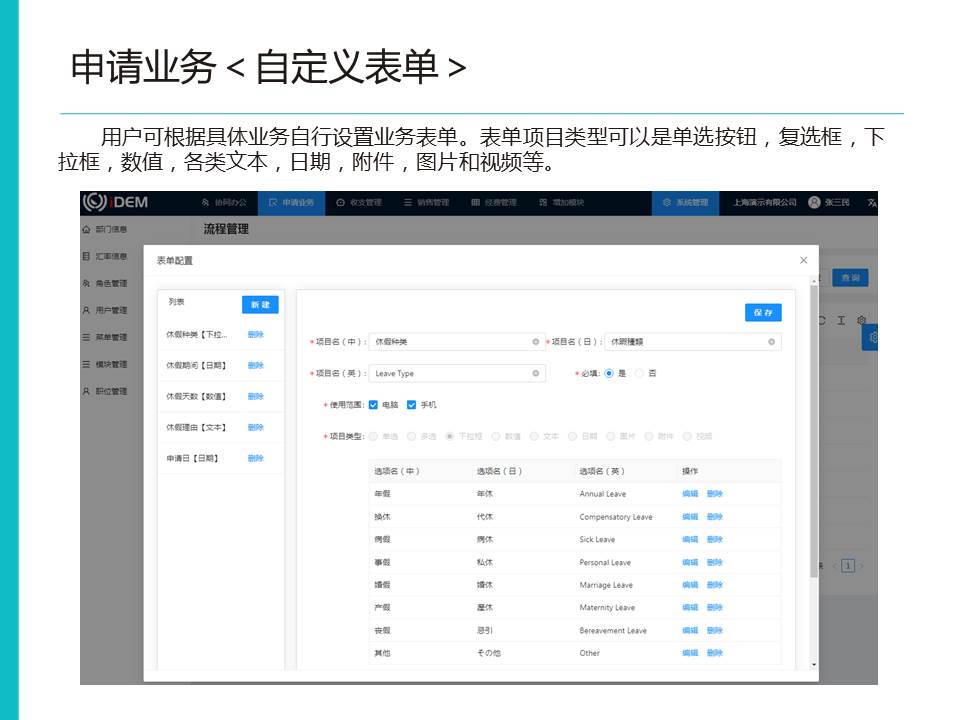
Task: Close the 表单配置 dialog with X
Action: pyautogui.click(x=803, y=260)
